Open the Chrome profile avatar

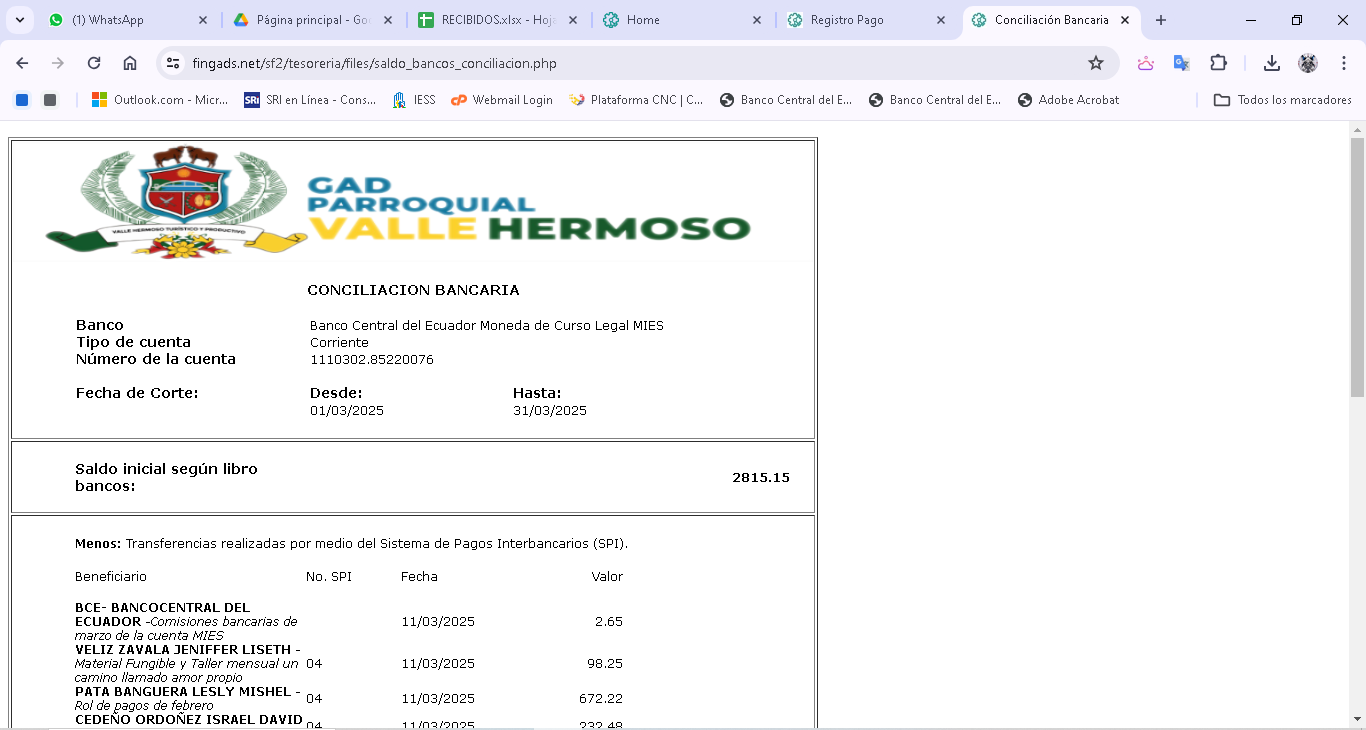tap(1307, 63)
